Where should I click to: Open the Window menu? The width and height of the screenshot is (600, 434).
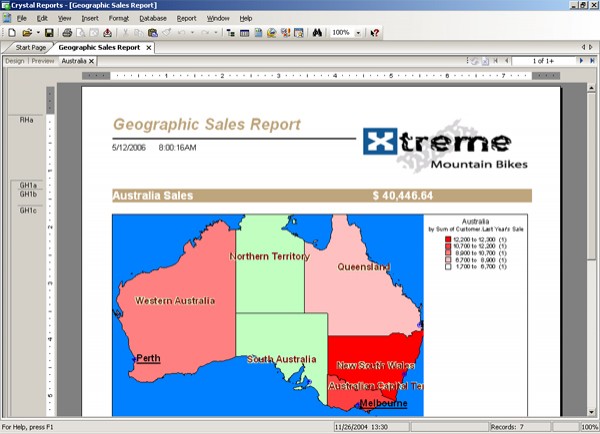[218, 18]
